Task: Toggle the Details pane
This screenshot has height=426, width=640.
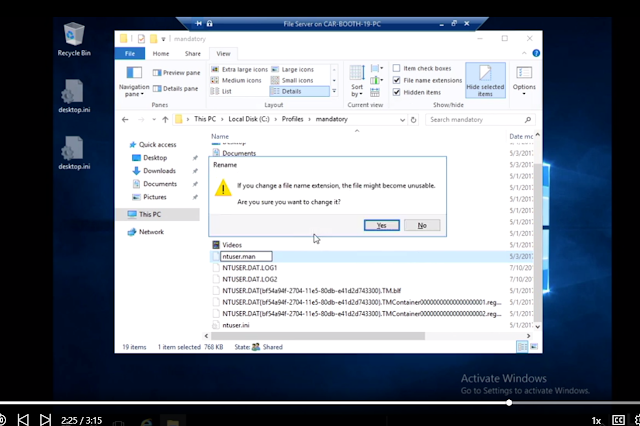Action: (x=176, y=89)
